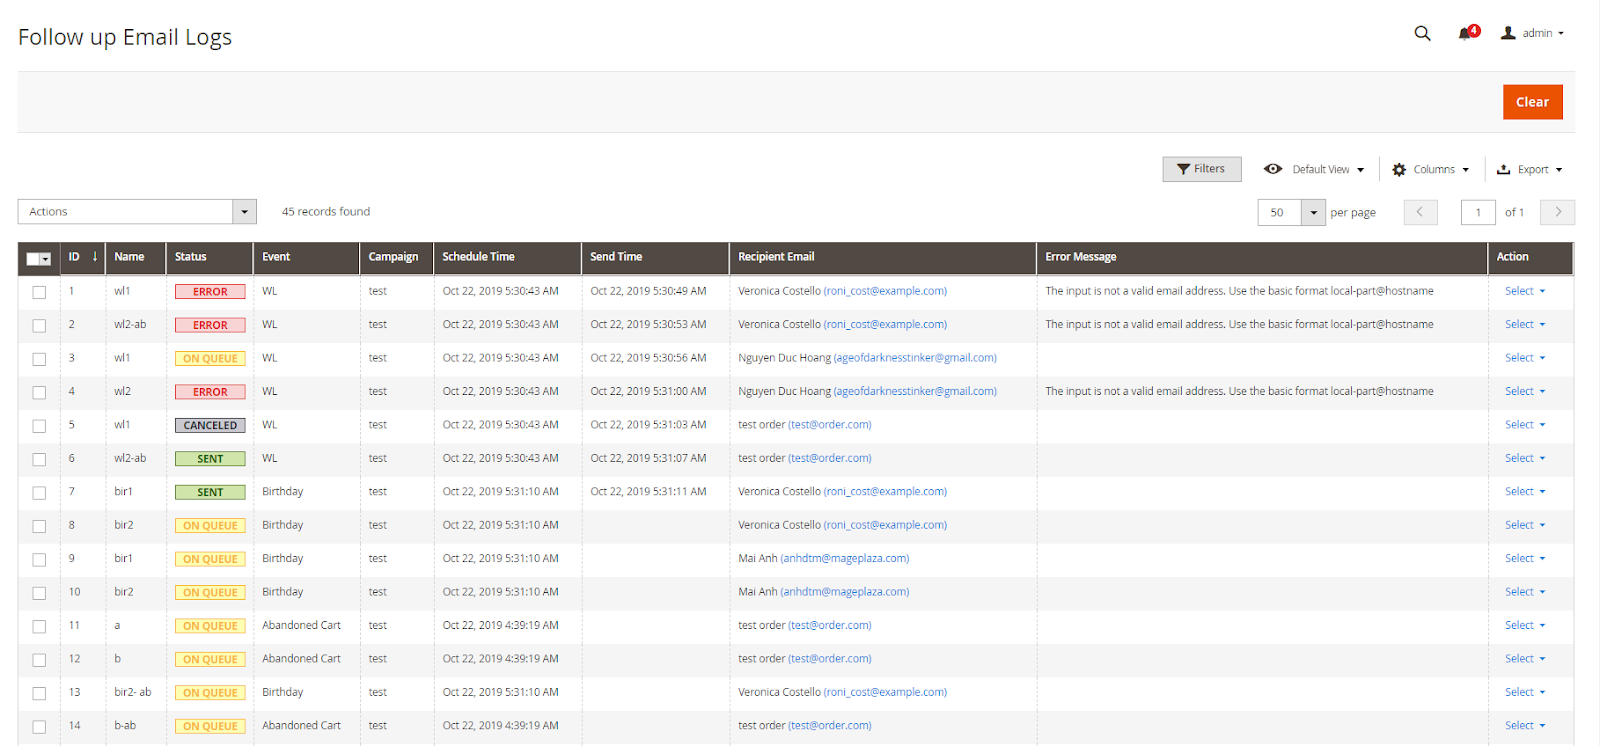
Task: Select checkbox for row ID 10
Action: pyautogui.click(x=39, y=593)
